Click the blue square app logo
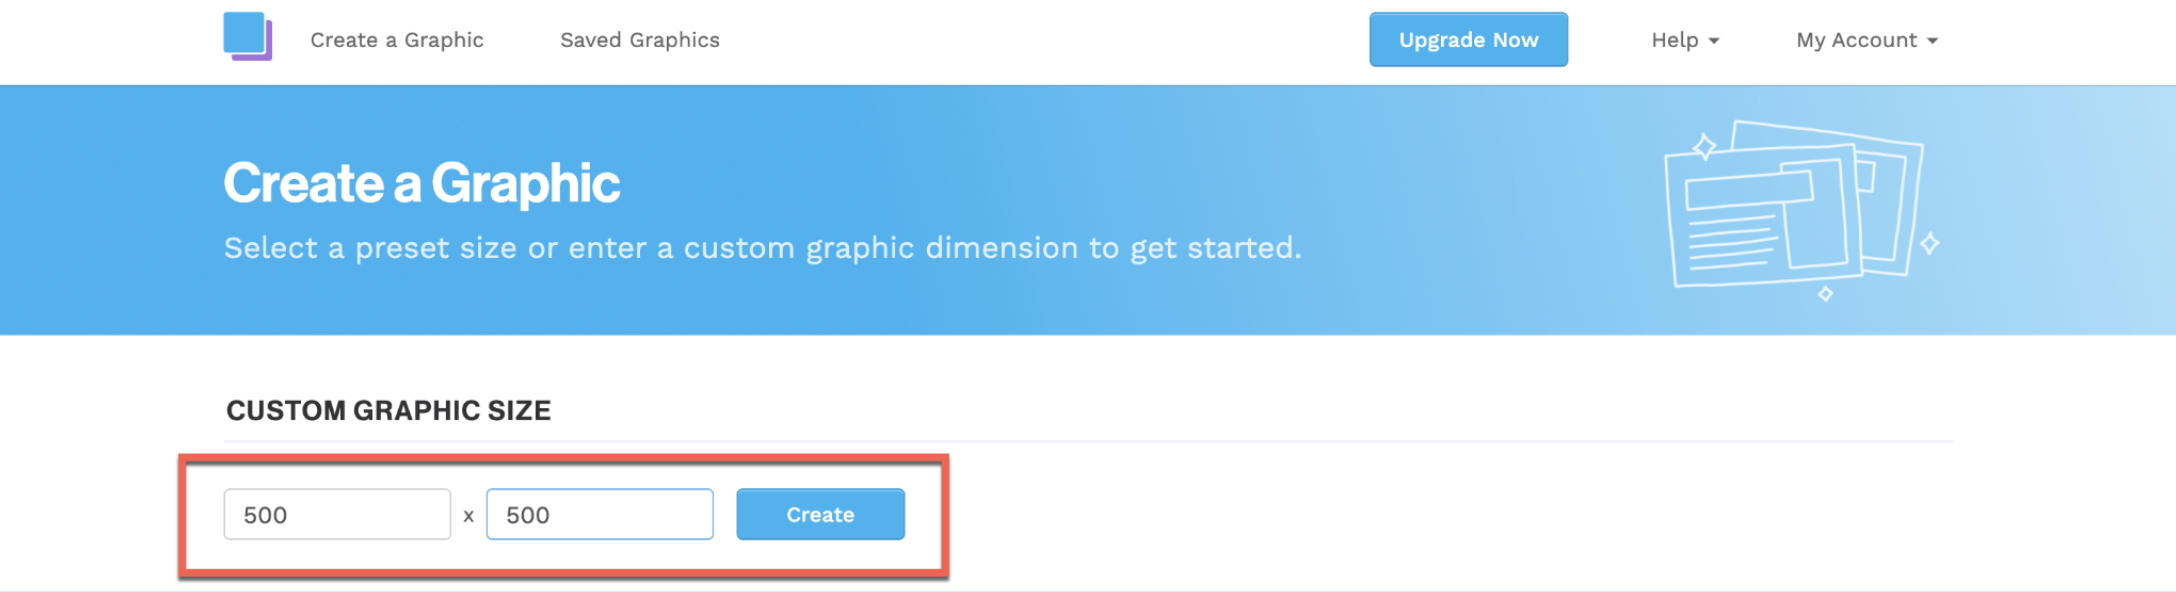The height and width of the screenshot is (592, 2176). point(248,36)
